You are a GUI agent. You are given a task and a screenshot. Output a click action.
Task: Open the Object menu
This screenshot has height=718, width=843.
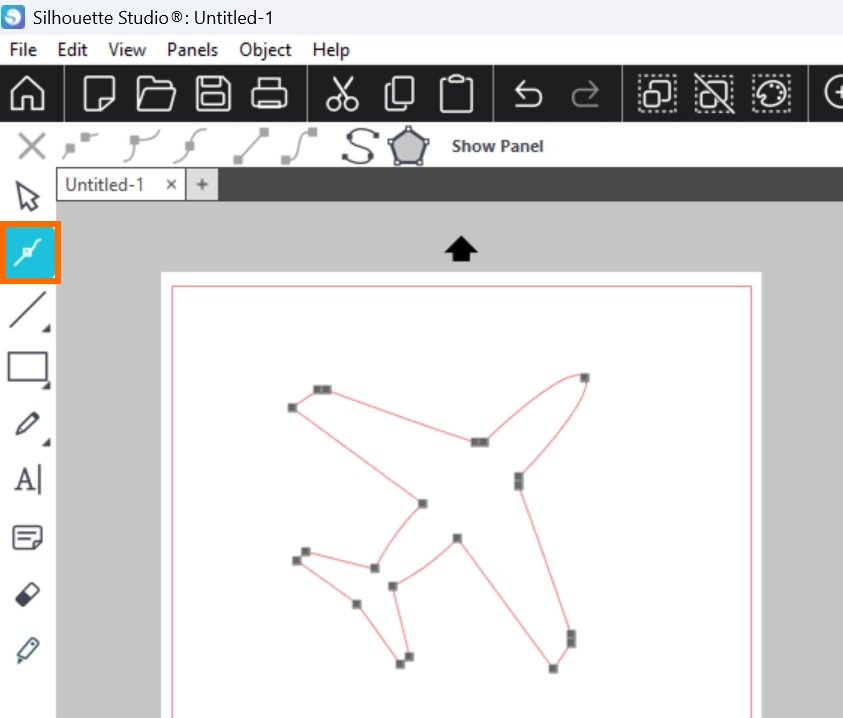(x=265, y=49)
